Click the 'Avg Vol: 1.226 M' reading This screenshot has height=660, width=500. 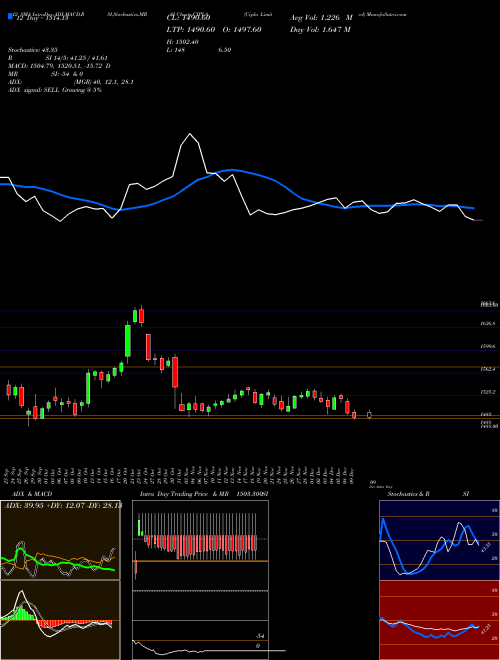click(x=321, y=18)
